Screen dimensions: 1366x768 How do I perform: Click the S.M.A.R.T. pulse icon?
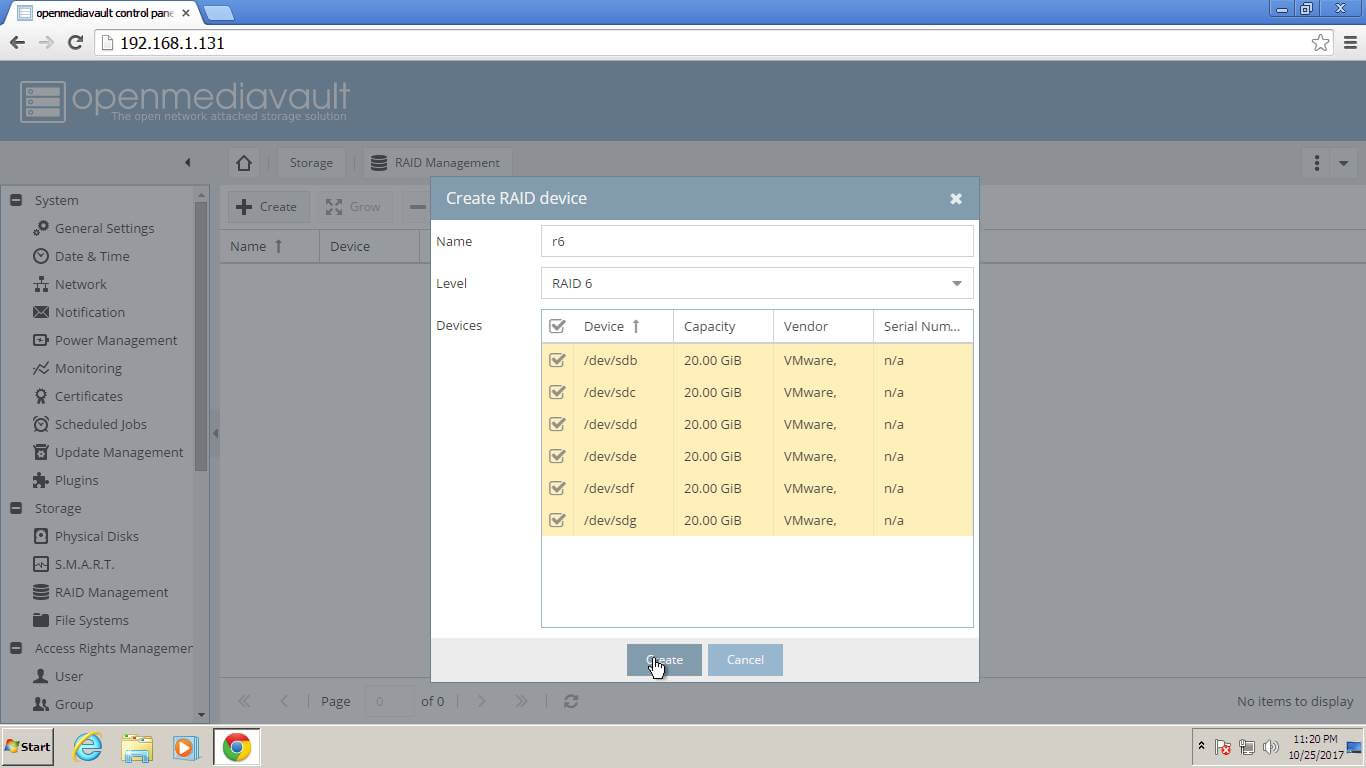click(x=41, y=564)
